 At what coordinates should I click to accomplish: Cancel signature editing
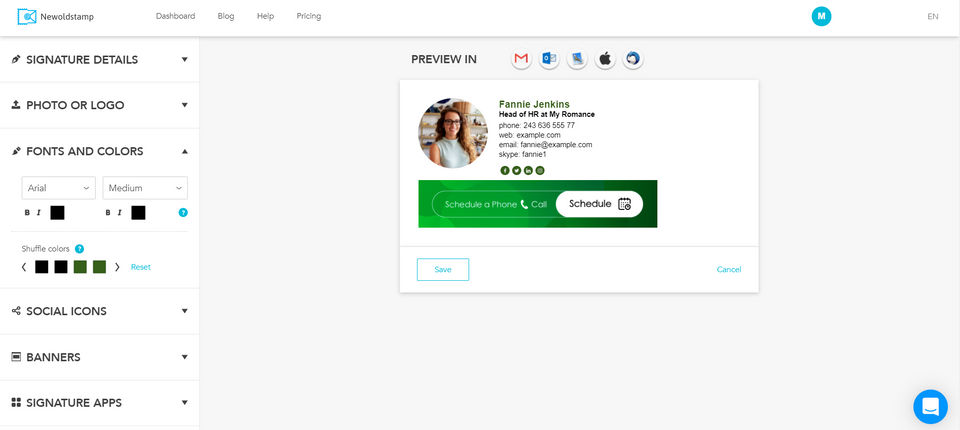click(729, 270)
